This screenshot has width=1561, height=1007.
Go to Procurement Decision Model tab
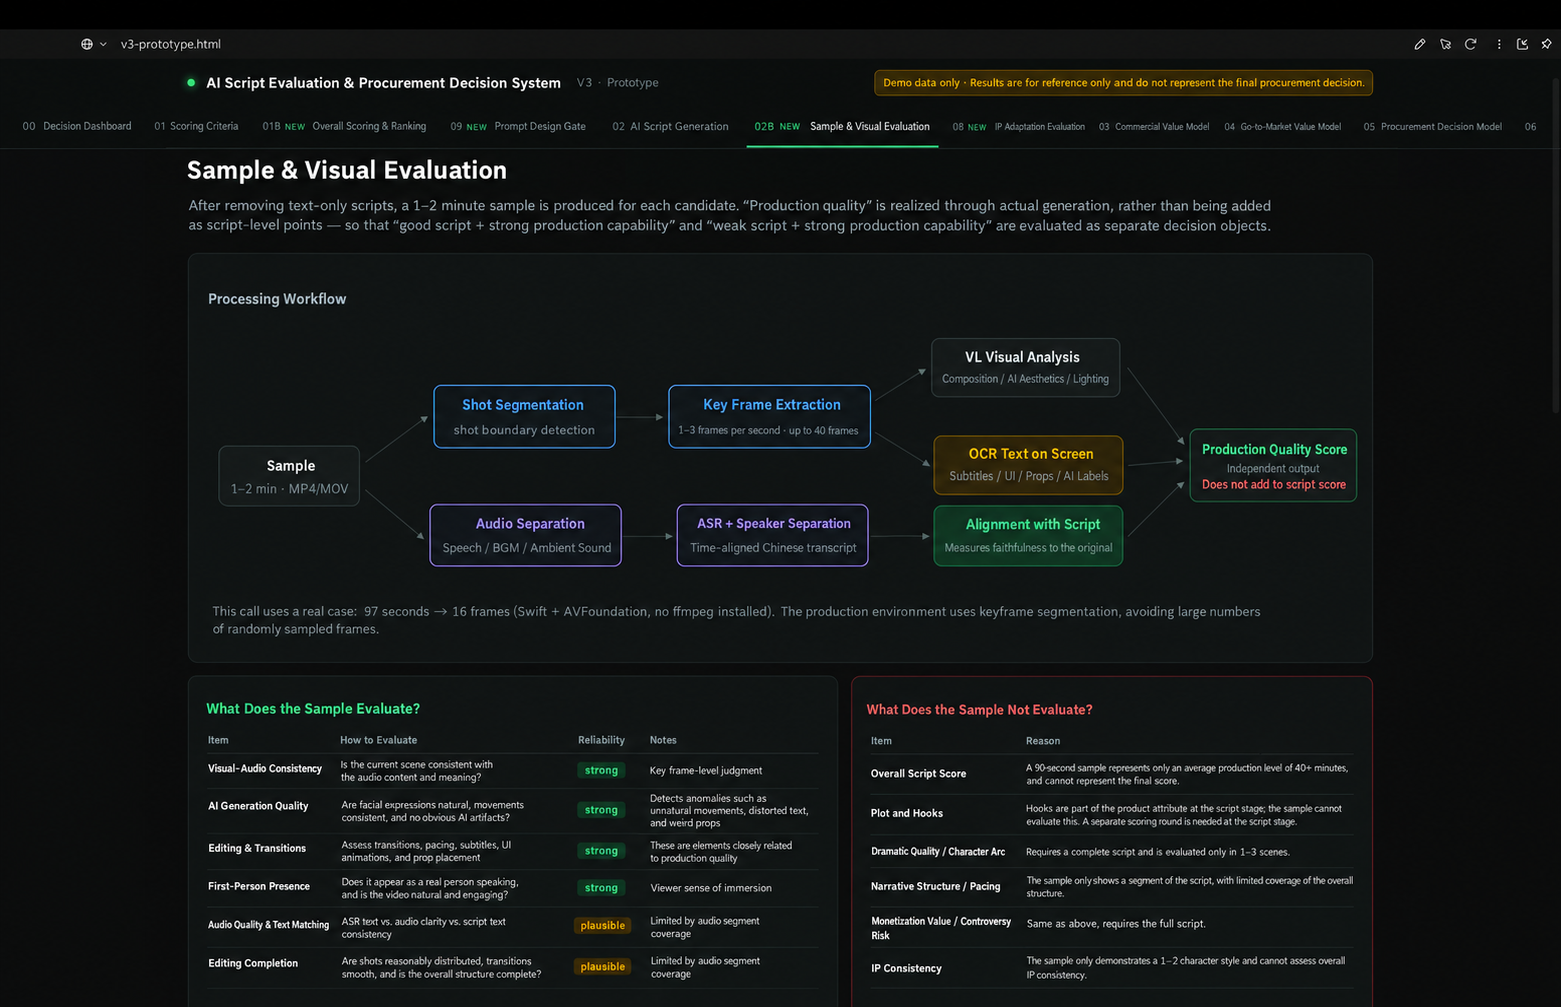pyautogui.click(x=1433, y=127)
